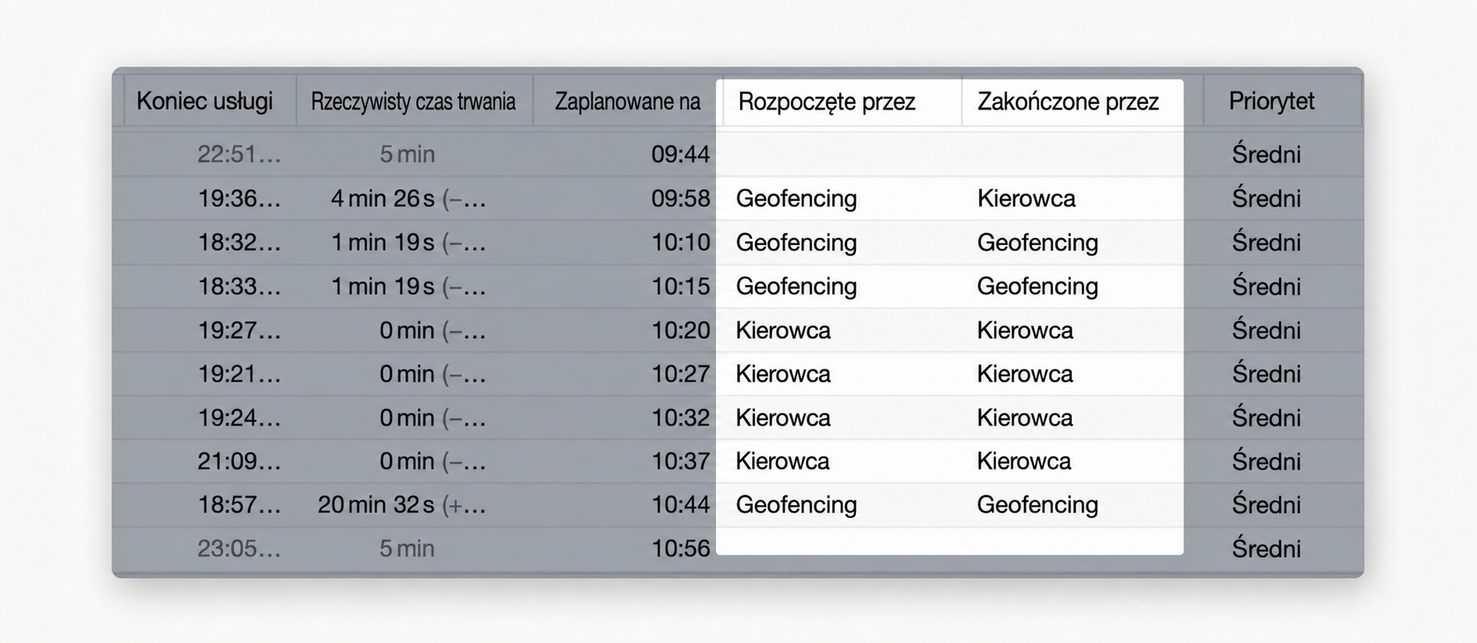
Task: Click Kierowca under Zakończone przez in 10:20 row
Action: click(x=1025, y=330)
